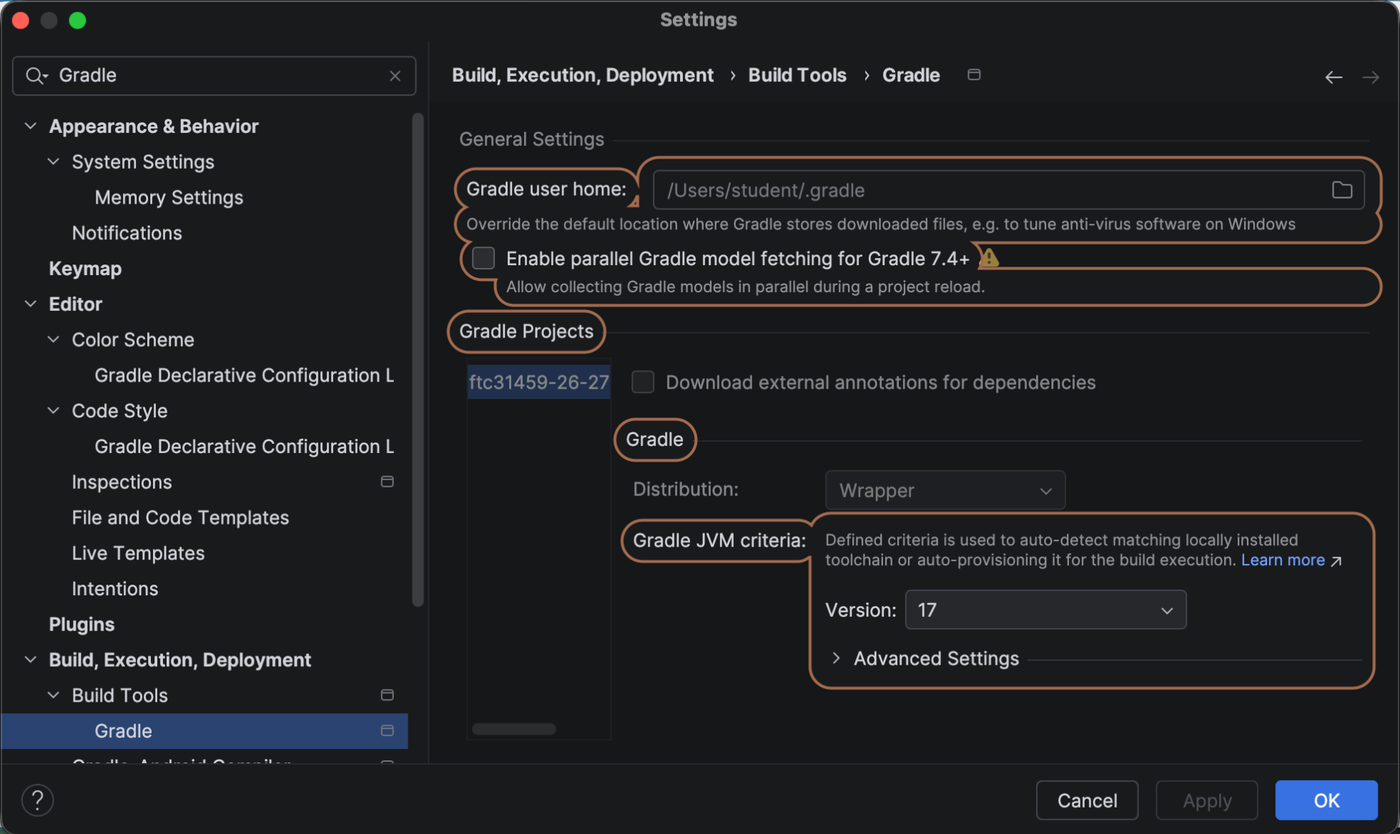Open search options magnifier icon
This screenshot has width=1400, height=834.
coord(37,76)
